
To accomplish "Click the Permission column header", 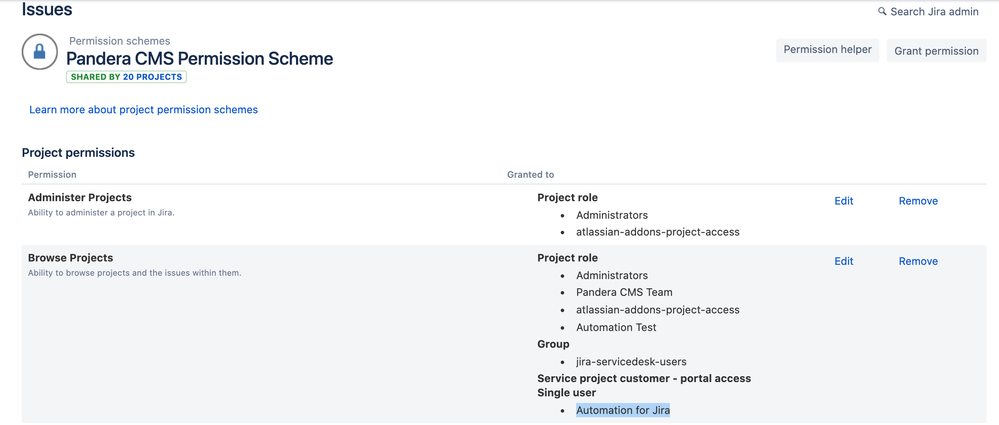I will point(52,175).
